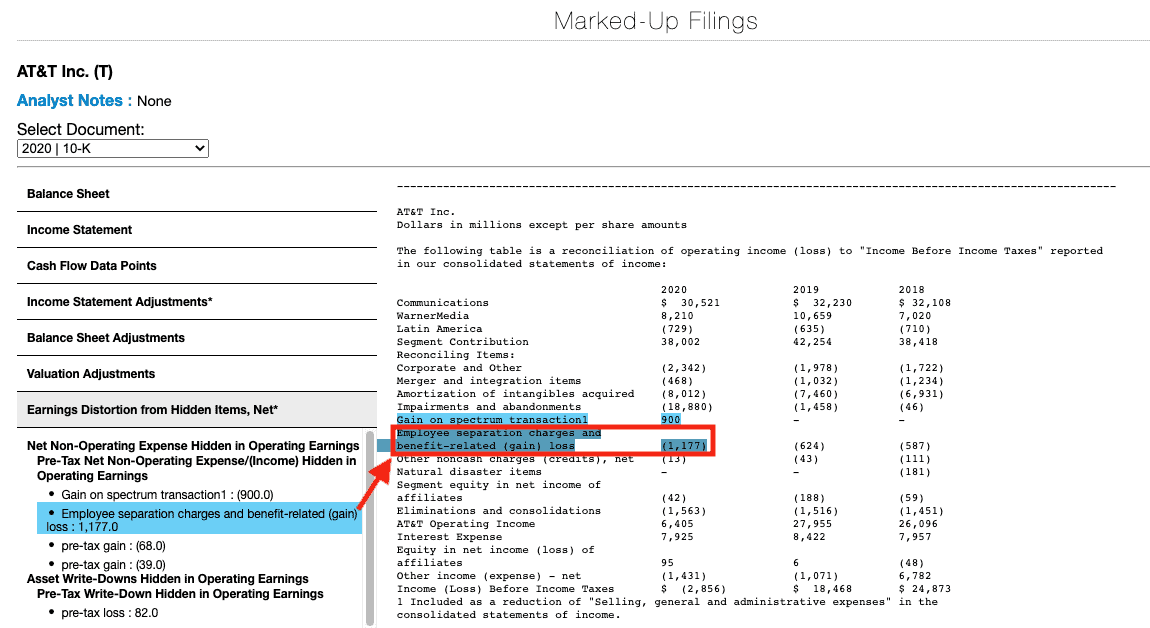Click highlighted benefit-related (gain) loss text

tap(486, 445)
